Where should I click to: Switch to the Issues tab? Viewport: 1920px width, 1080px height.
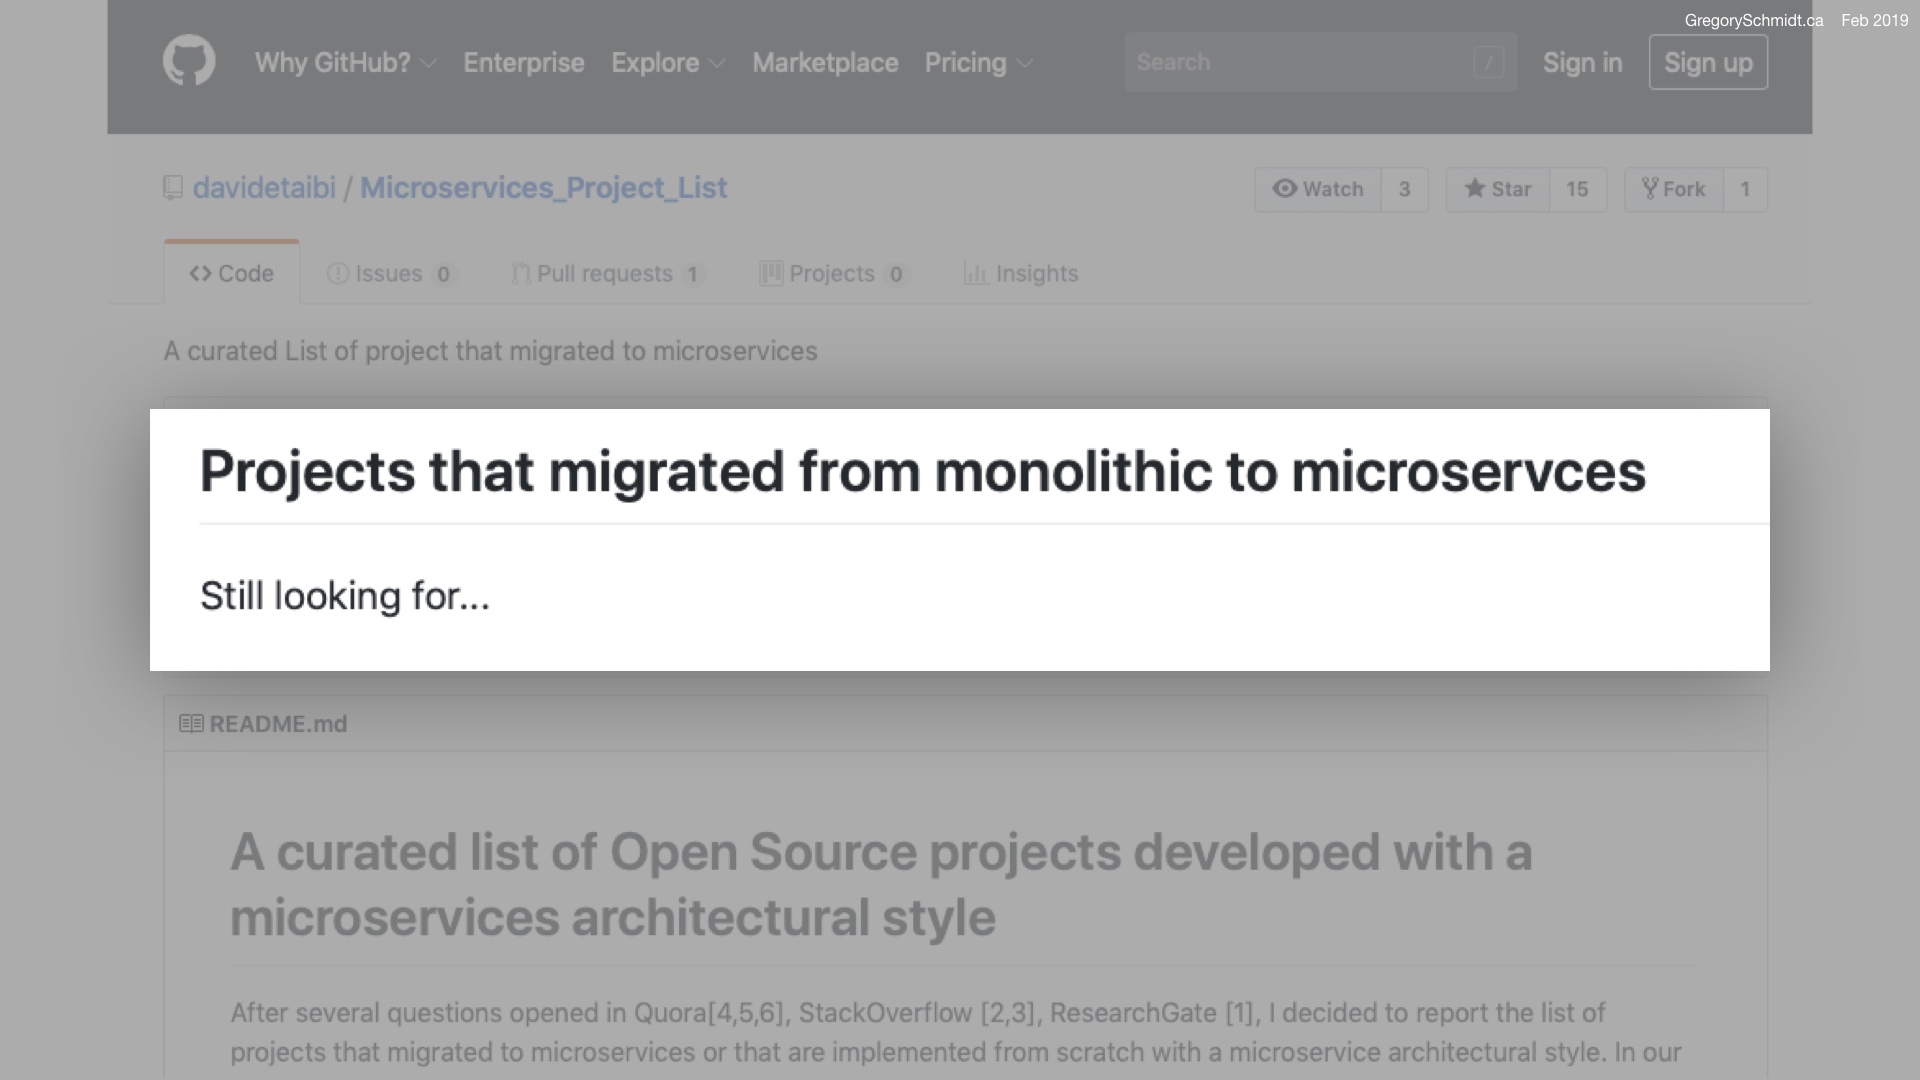(x=391, y=273)
